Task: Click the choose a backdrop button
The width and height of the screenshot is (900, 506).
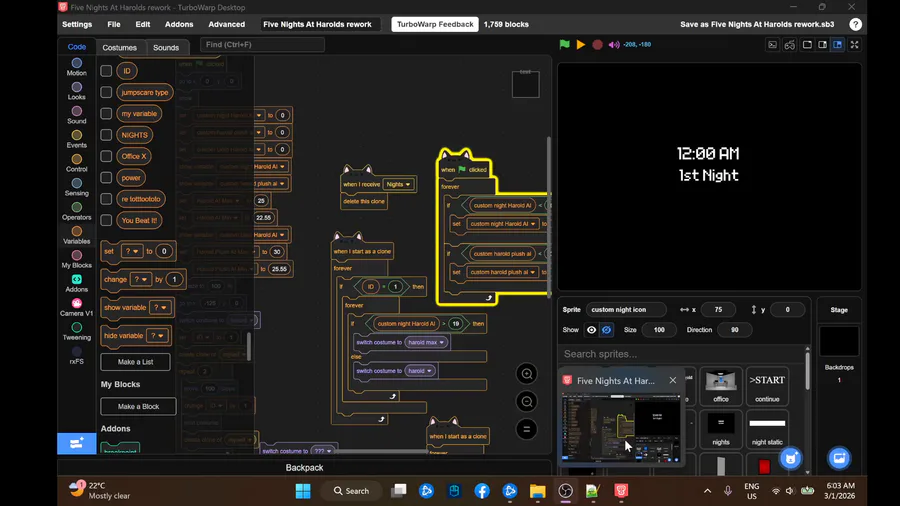Action: [x=839, y=458]
